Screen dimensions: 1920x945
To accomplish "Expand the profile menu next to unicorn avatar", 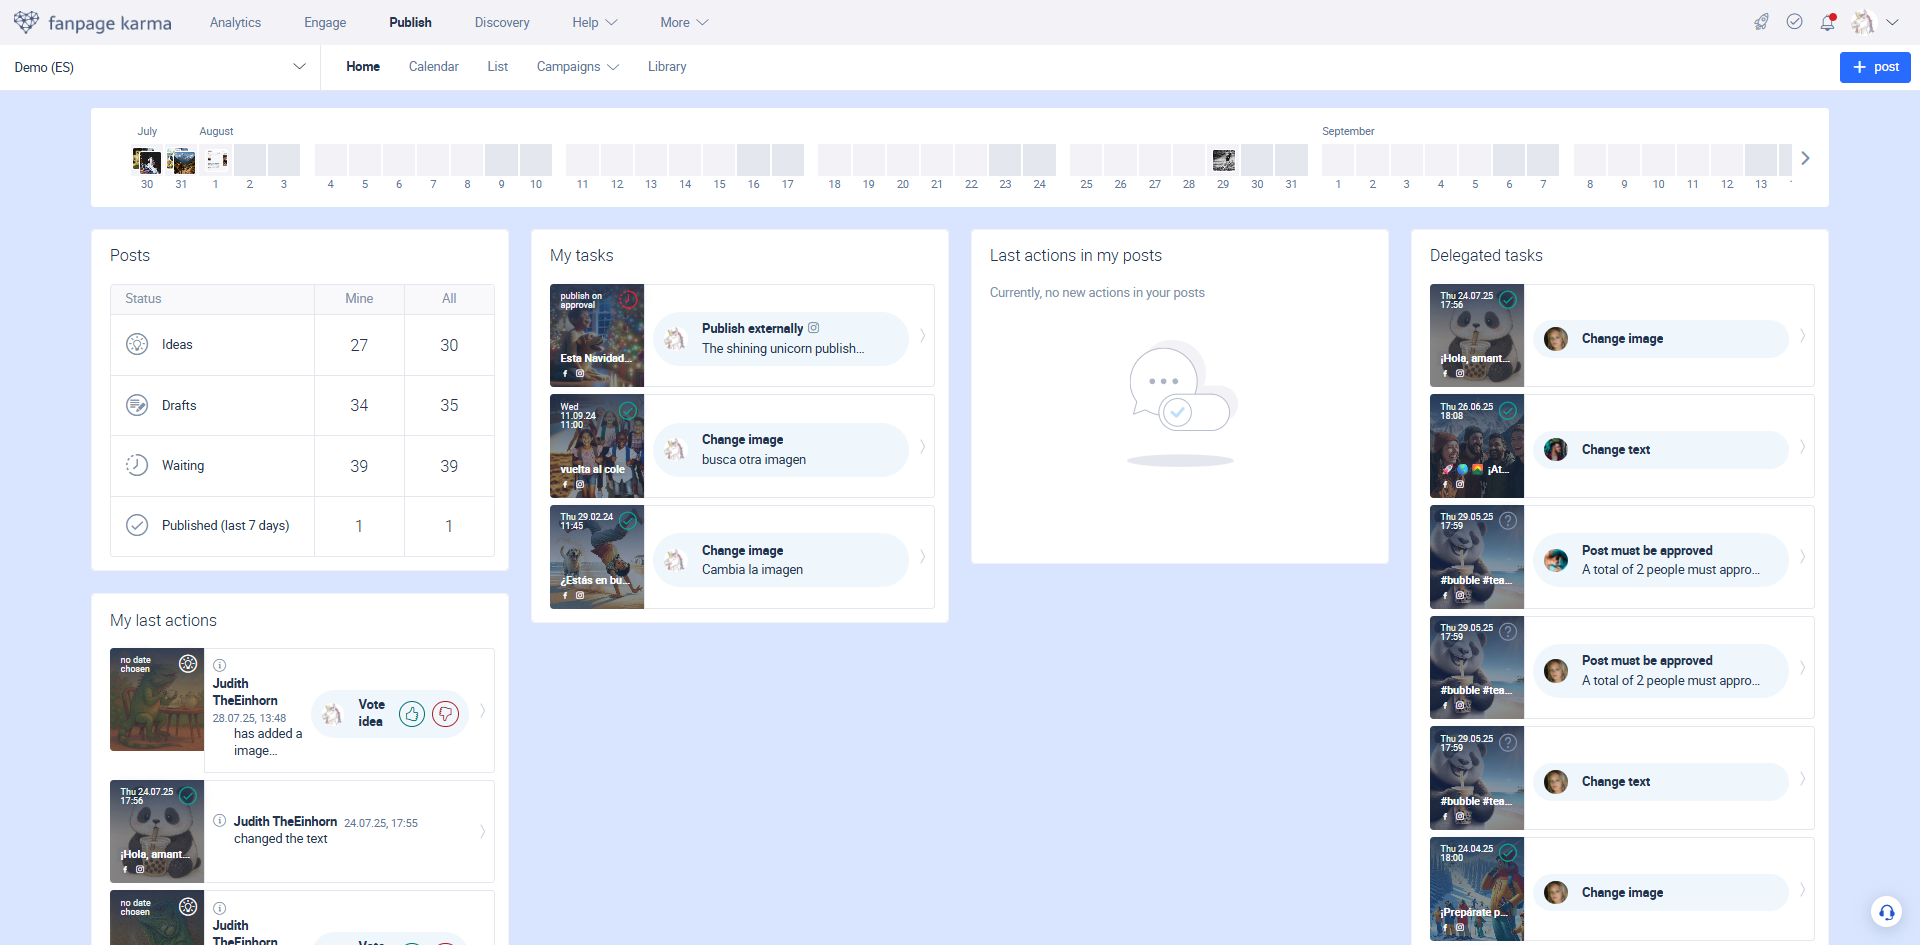I will click(1894, 21).
